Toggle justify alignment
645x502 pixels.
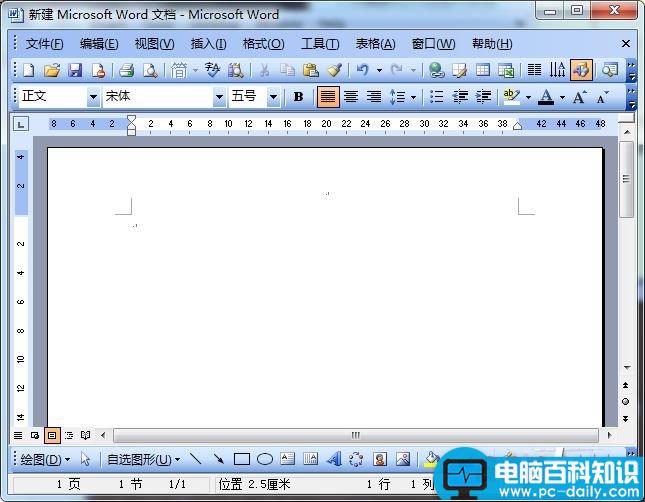click(x=328, y=97)
